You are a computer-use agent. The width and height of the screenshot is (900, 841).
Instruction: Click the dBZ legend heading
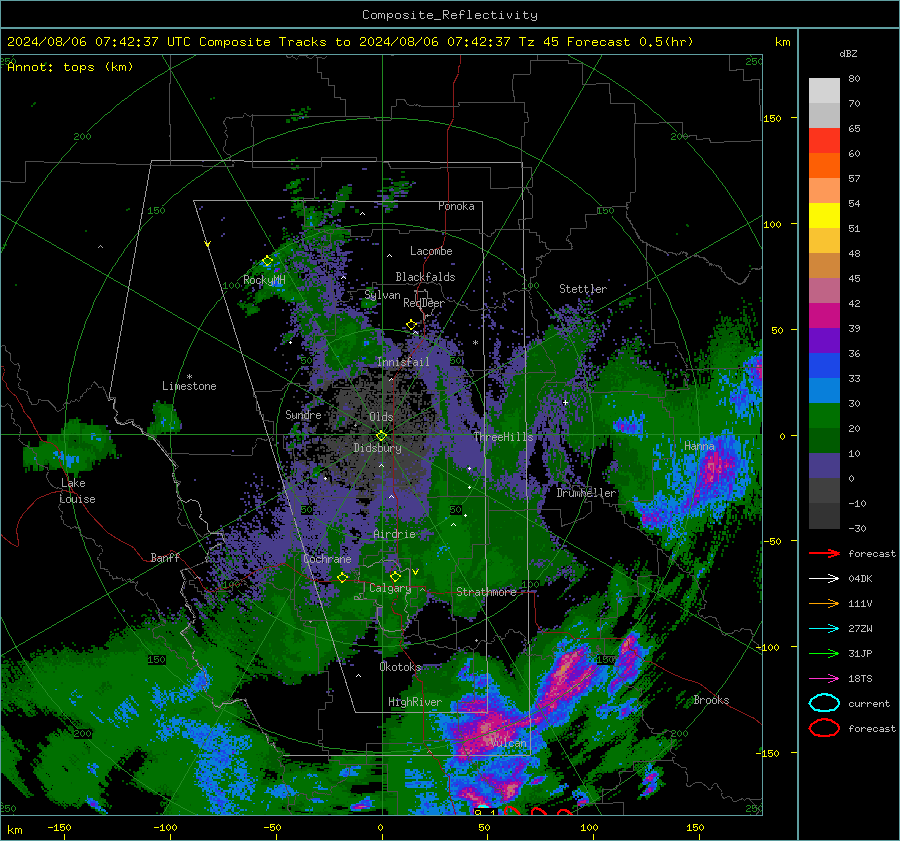848,53
